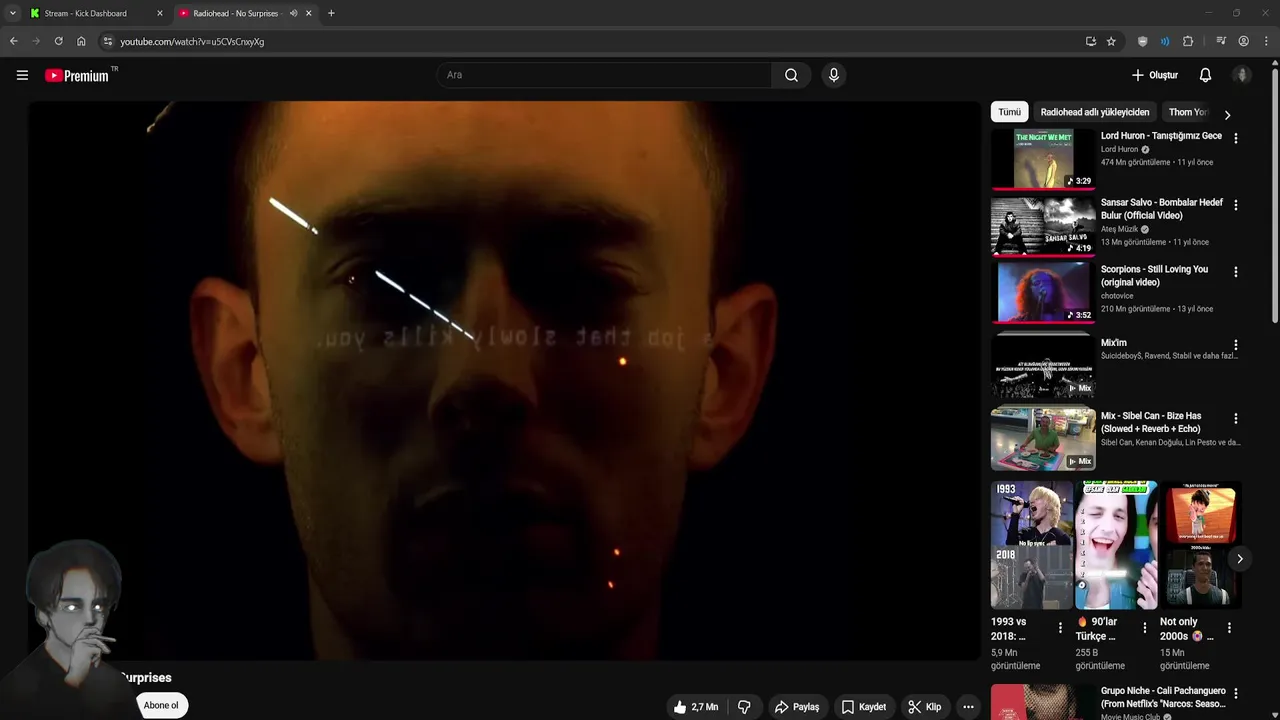Open the YouTube hamburger guide menu

click(22, 75)
